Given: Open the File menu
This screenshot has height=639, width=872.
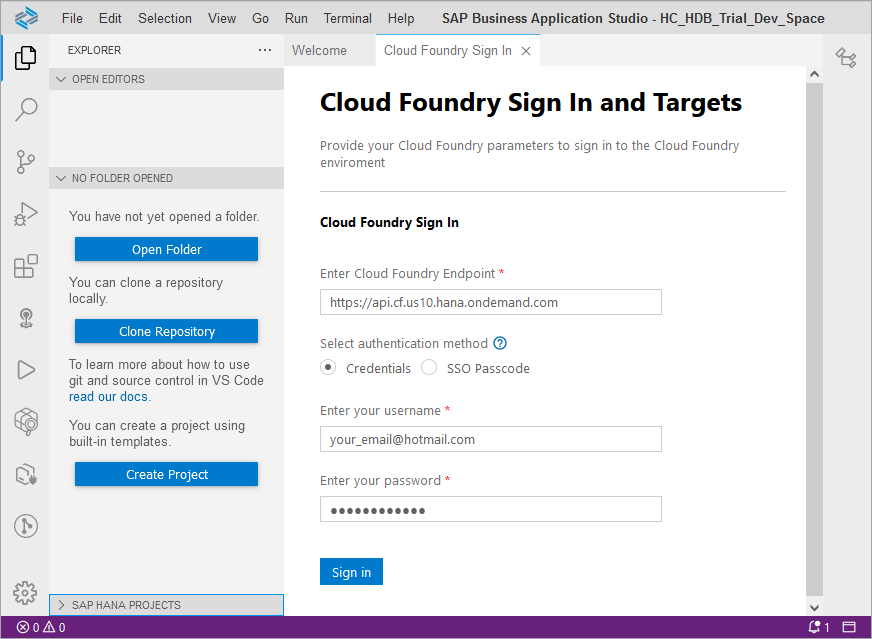Looking at the screenshot, I should (x=72, y=18).
